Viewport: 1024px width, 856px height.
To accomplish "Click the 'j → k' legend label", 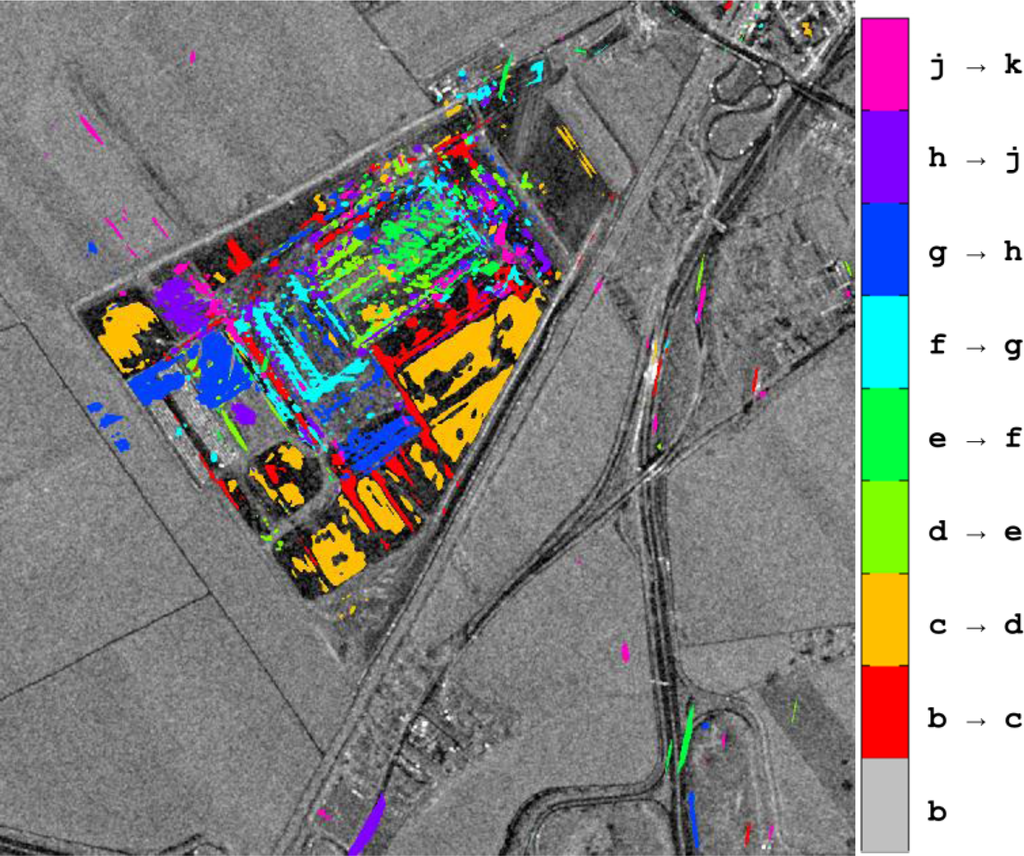I will [975, 66].
